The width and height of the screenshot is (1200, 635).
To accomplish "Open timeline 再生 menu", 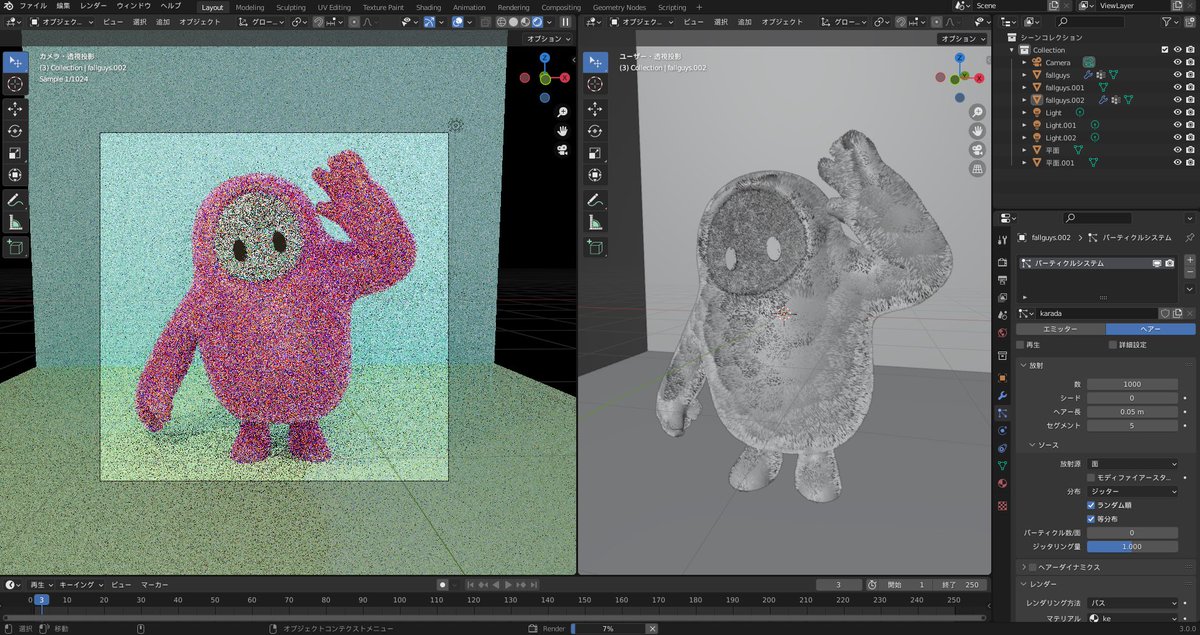I will (41, 584).
